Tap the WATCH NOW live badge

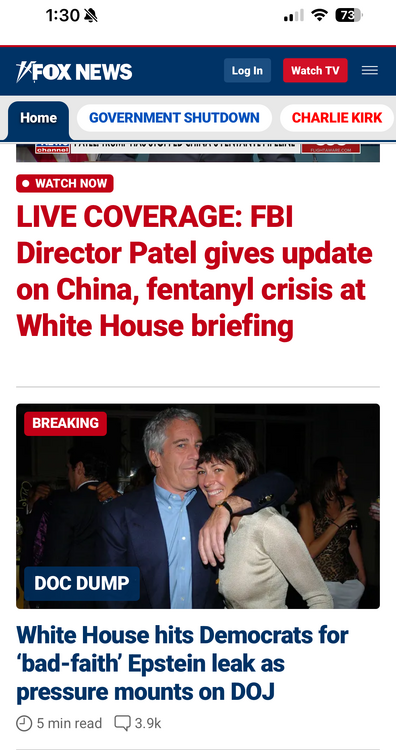pos(65,183)
